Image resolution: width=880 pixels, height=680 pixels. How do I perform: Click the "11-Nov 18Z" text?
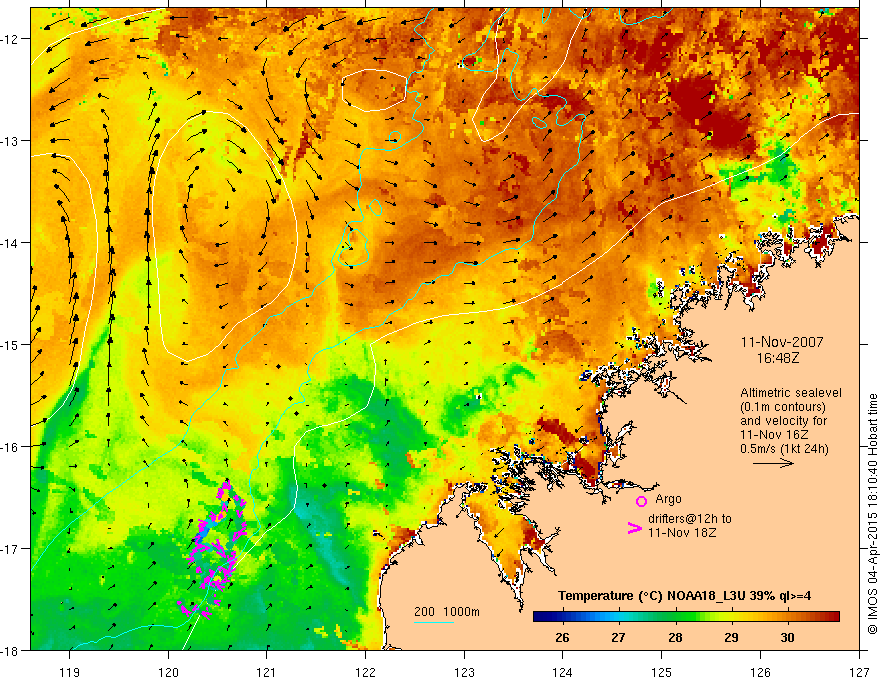pos(682,532)
